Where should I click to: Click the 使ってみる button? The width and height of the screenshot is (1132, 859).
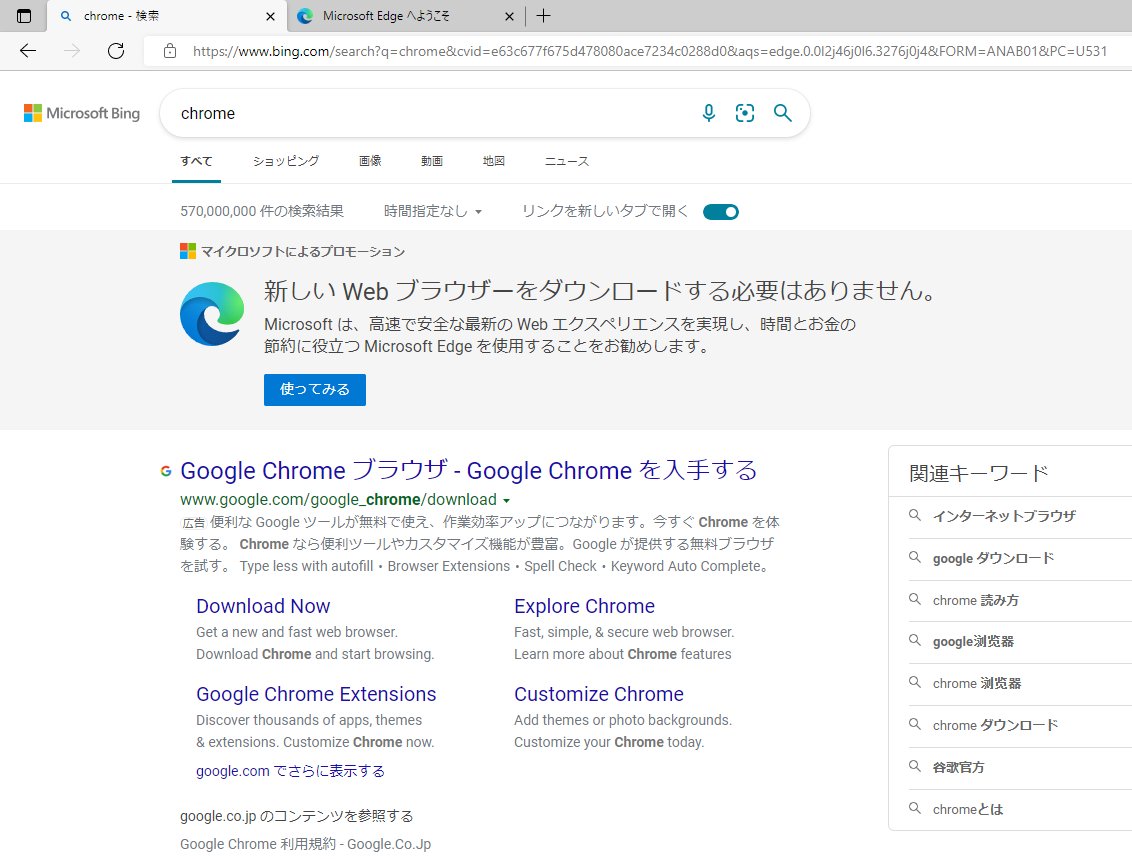tap(315, 390)
